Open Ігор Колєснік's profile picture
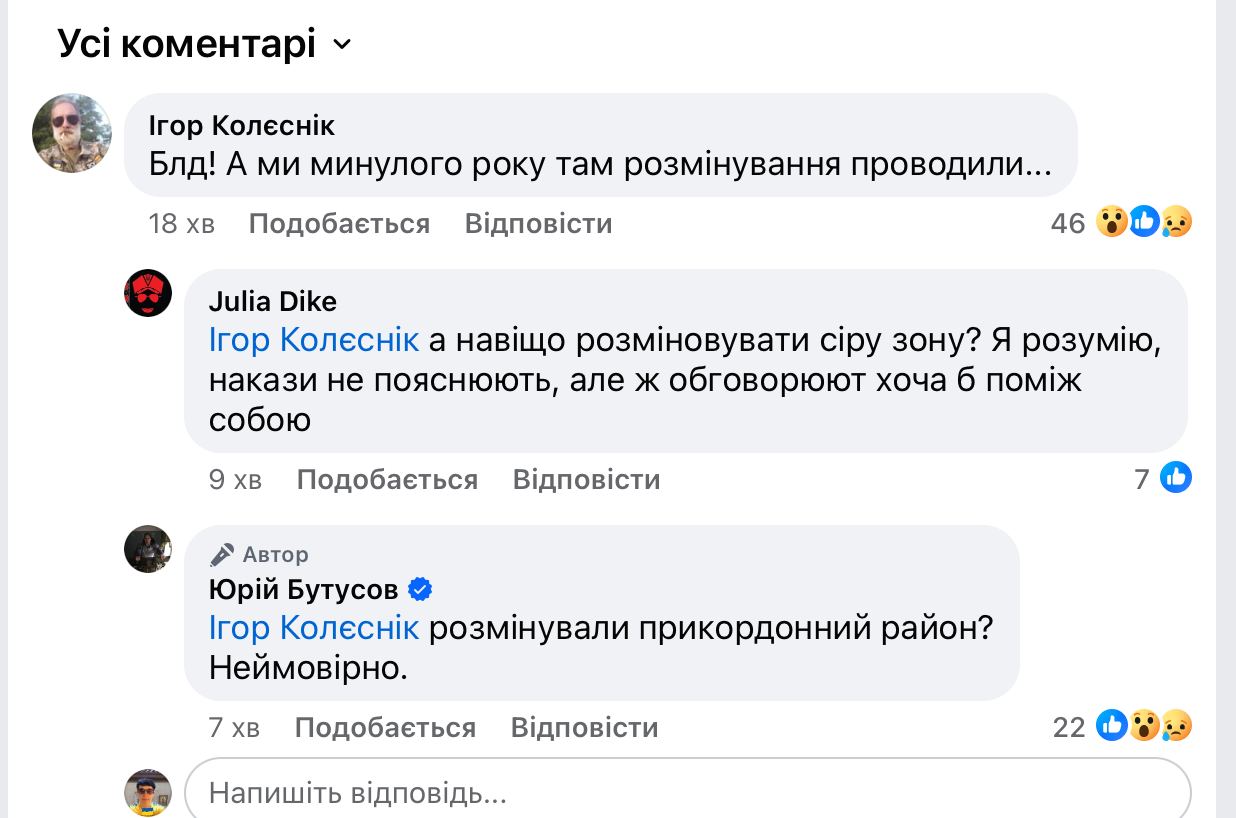This screenshot has width=1236, height=818. tap(72, 133)
